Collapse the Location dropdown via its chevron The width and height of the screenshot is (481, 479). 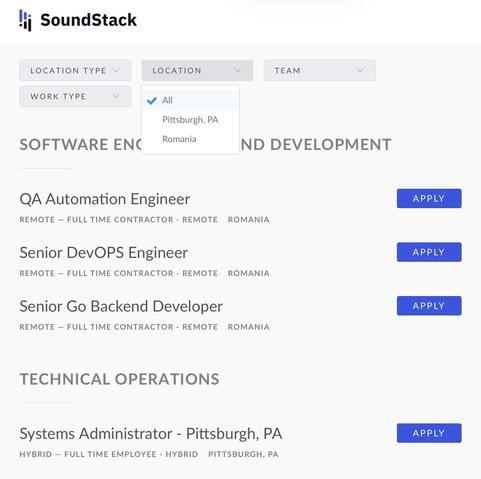click(238, 70)
